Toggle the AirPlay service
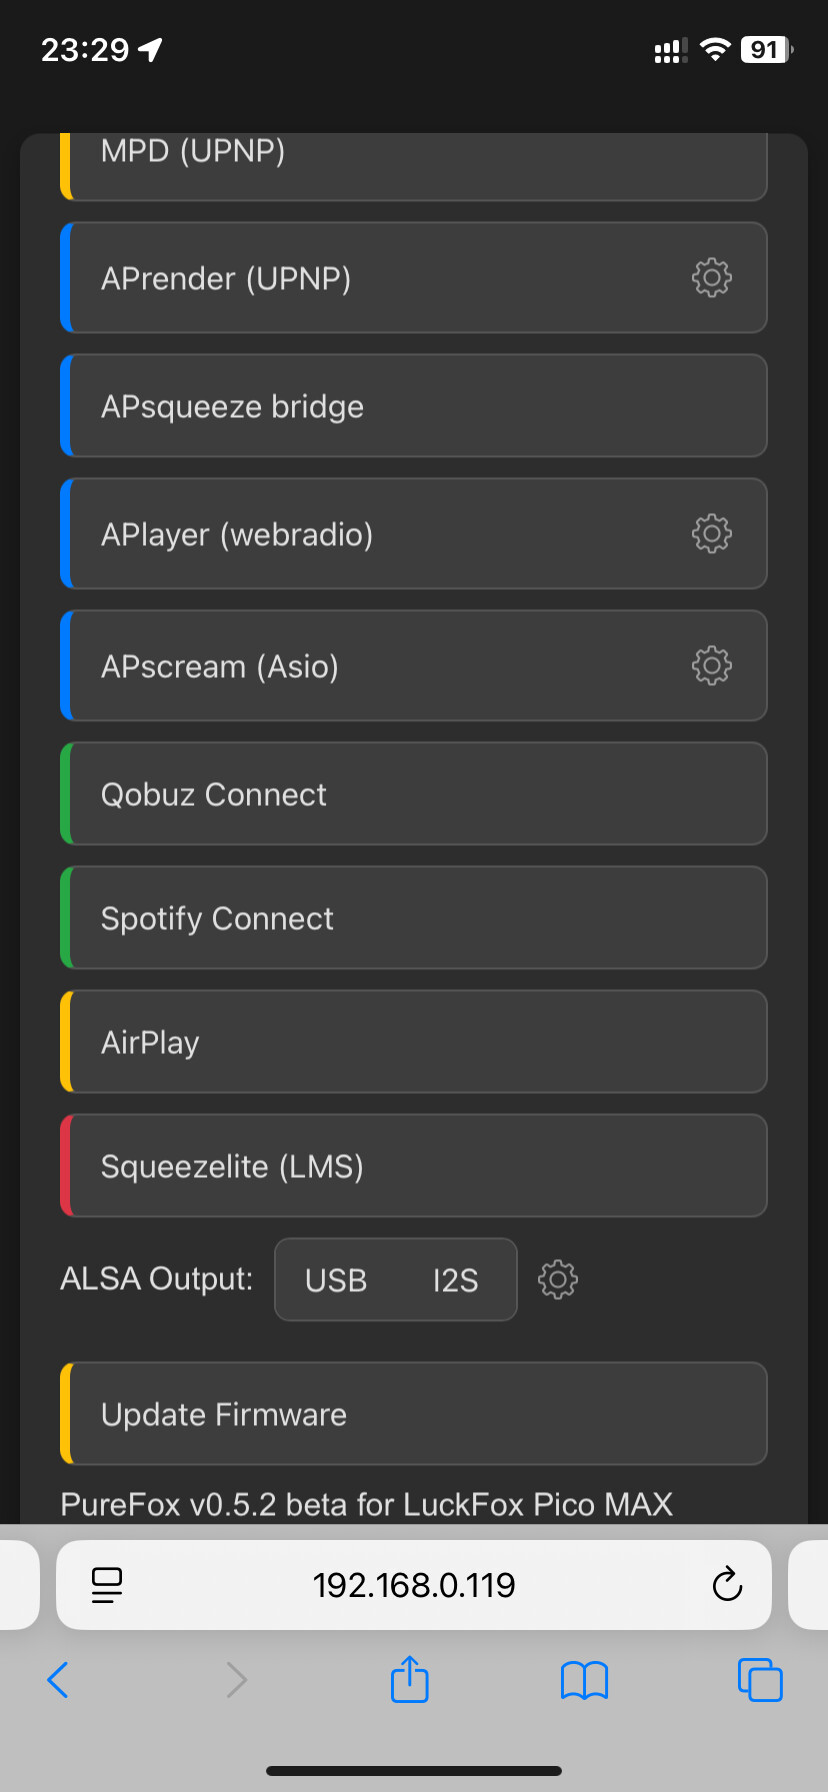Viewport: 828px width, 1792px height. point(414,1042)
